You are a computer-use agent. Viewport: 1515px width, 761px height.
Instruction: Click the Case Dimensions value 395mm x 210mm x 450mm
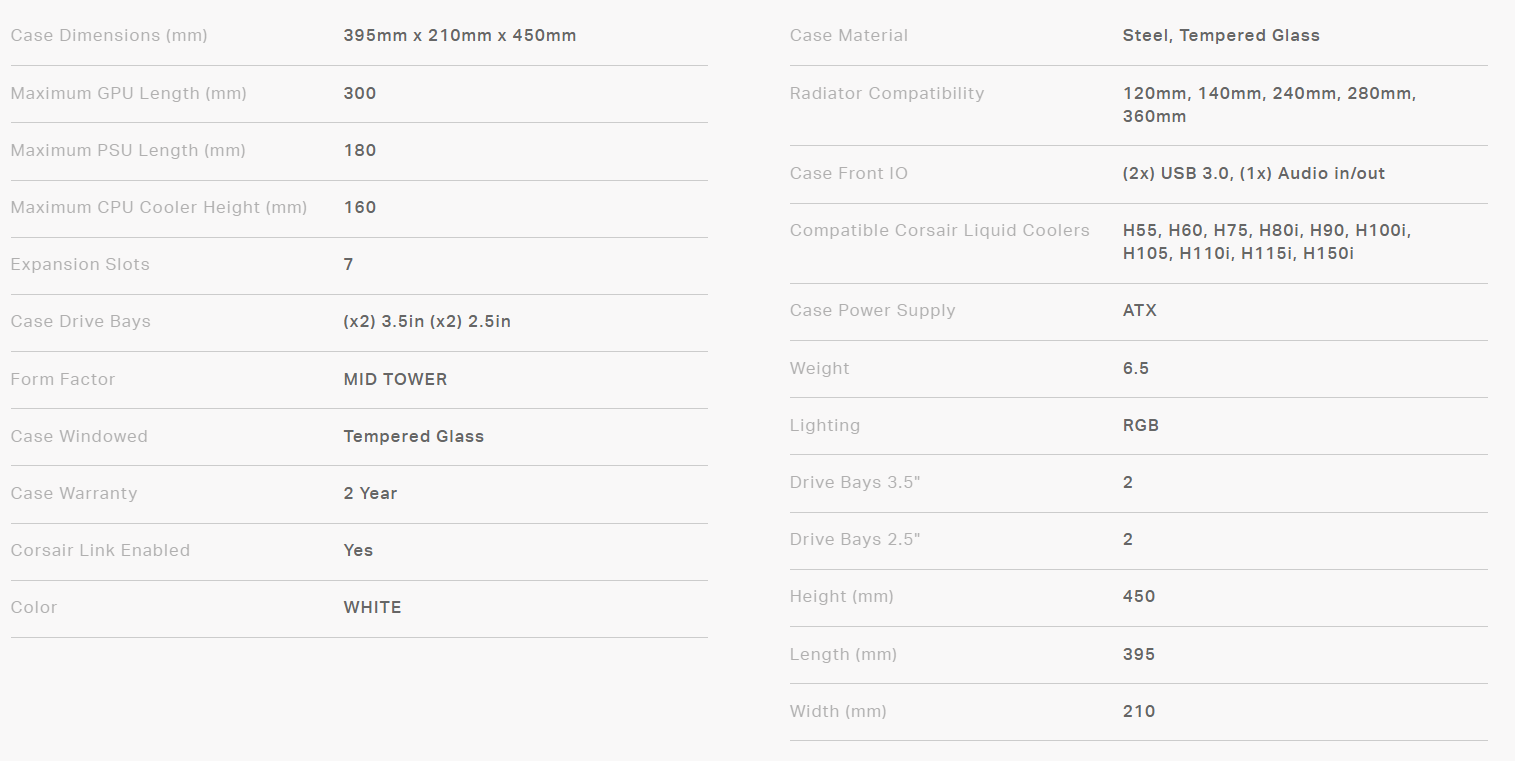click(459, 36)
